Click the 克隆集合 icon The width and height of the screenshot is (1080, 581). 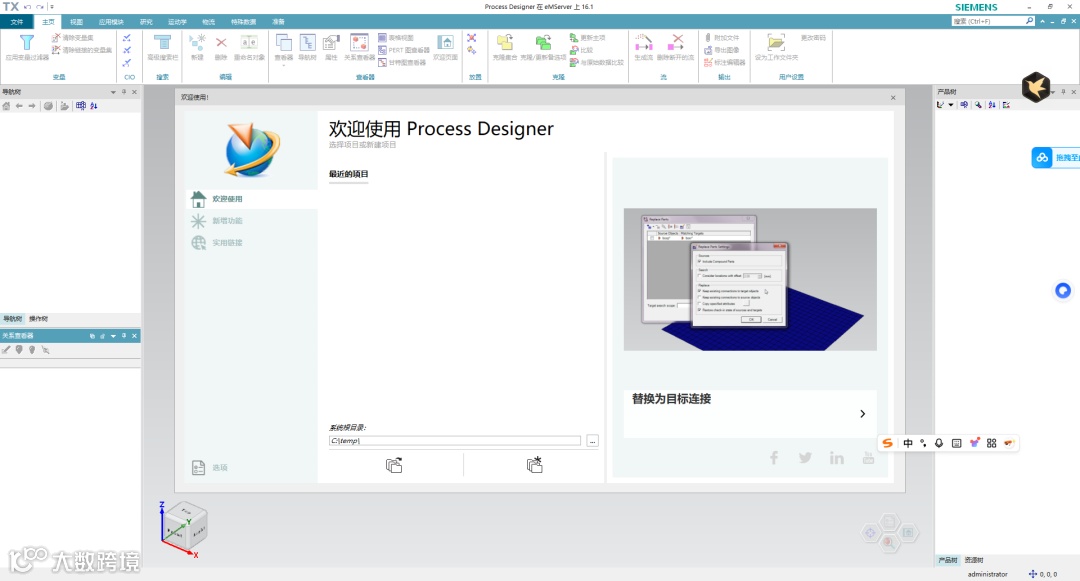(x=505, y=43)
